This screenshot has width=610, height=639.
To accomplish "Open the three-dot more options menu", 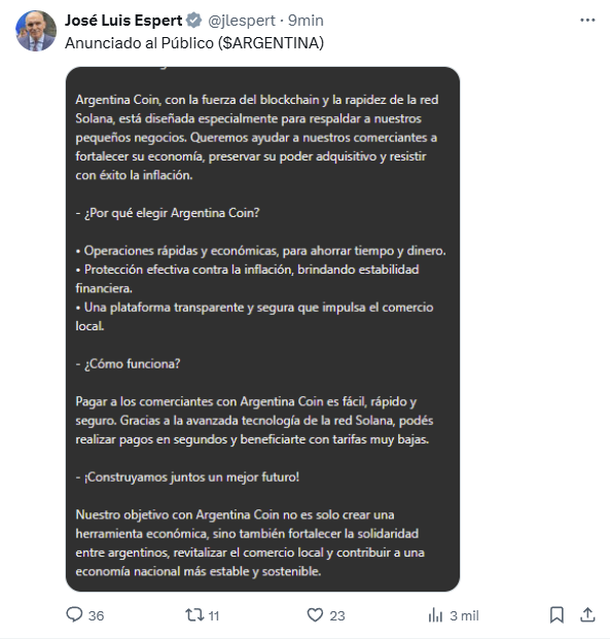I will click(x=588, y=19).
